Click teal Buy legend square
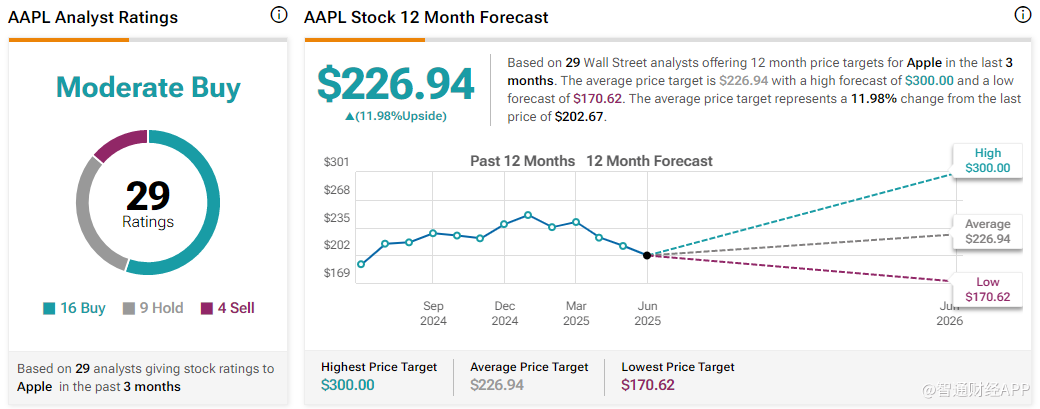The width and height of the screenshot is (1040, 409). coord(49,308)
